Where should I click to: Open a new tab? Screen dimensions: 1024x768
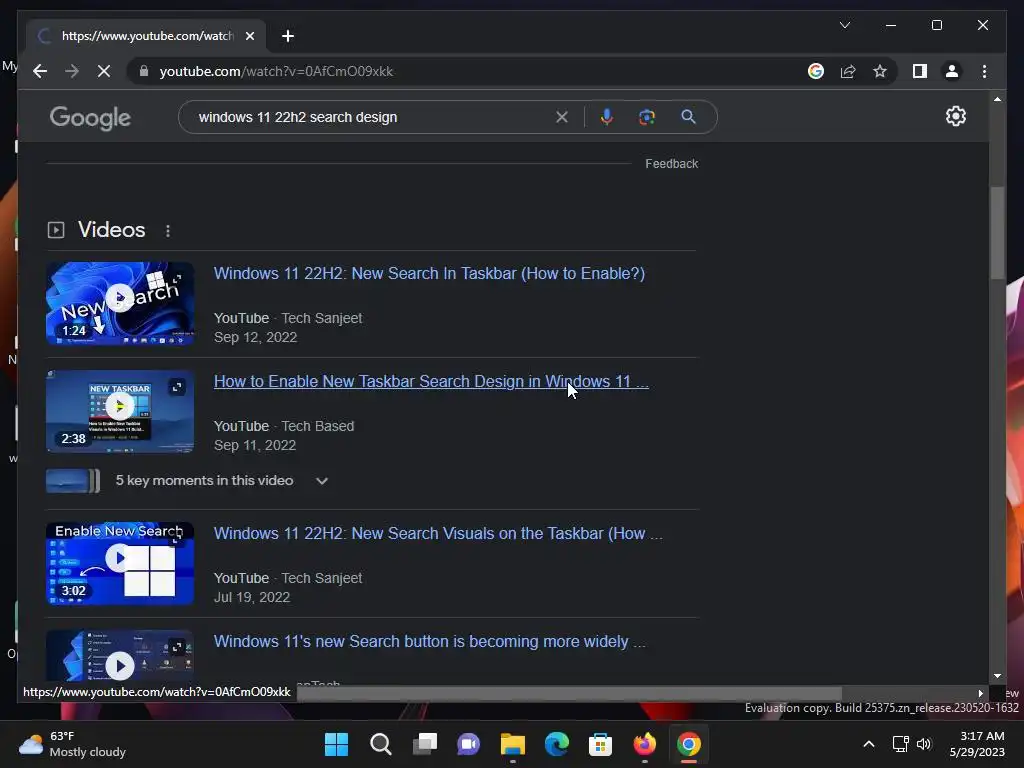tap(287, 36)
